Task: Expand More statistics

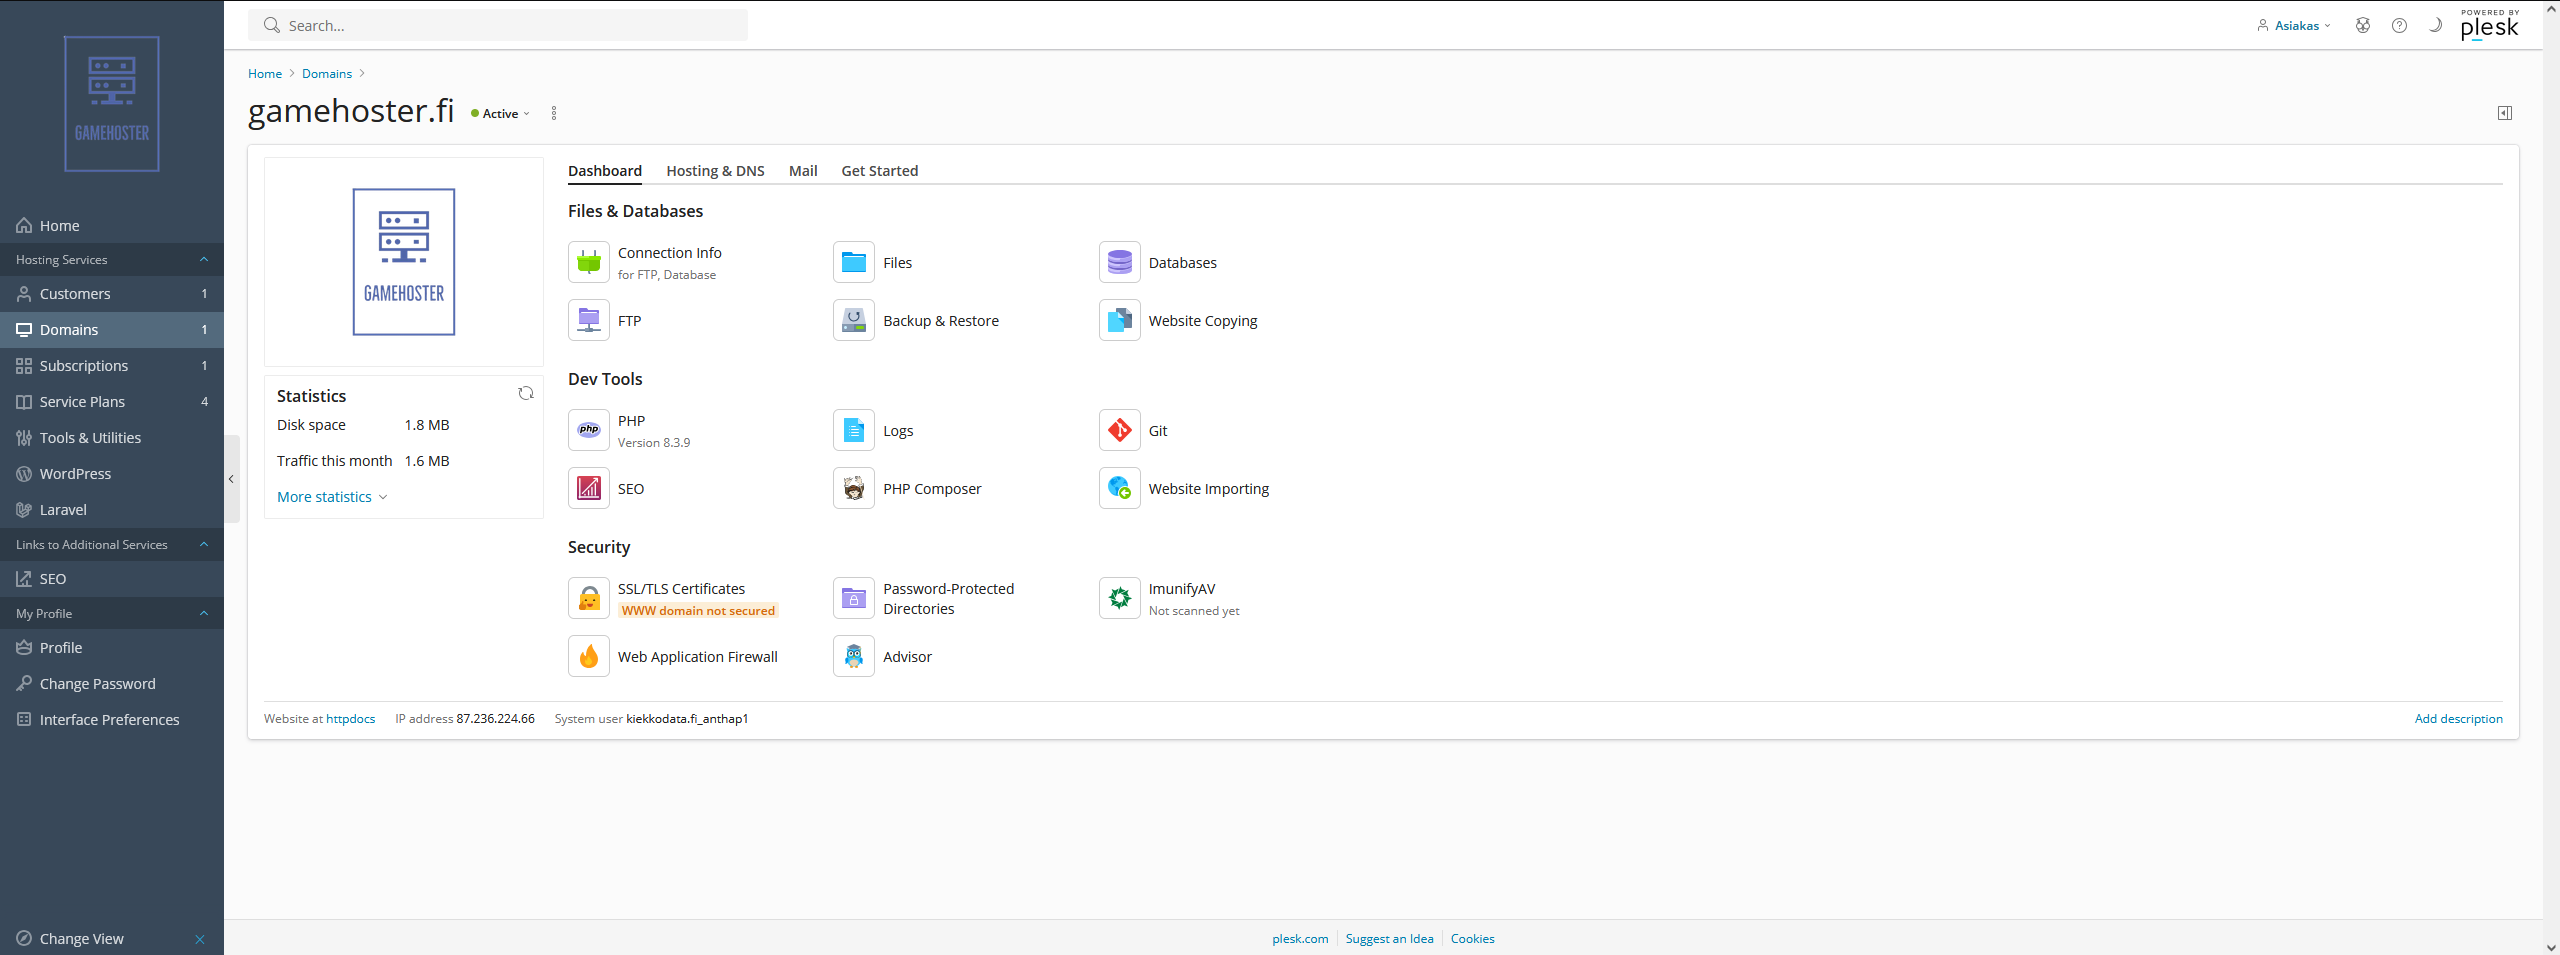Action: (332, 497)
